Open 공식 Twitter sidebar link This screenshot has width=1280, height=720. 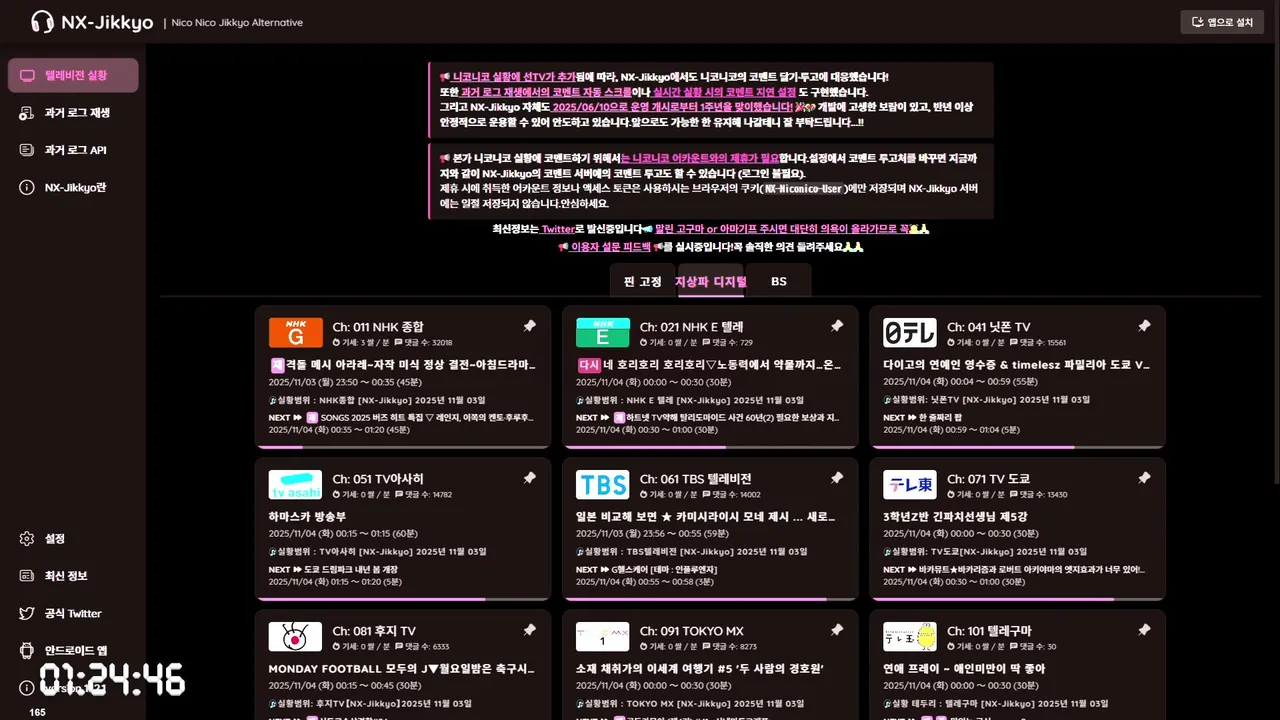[x=73, y=613]
